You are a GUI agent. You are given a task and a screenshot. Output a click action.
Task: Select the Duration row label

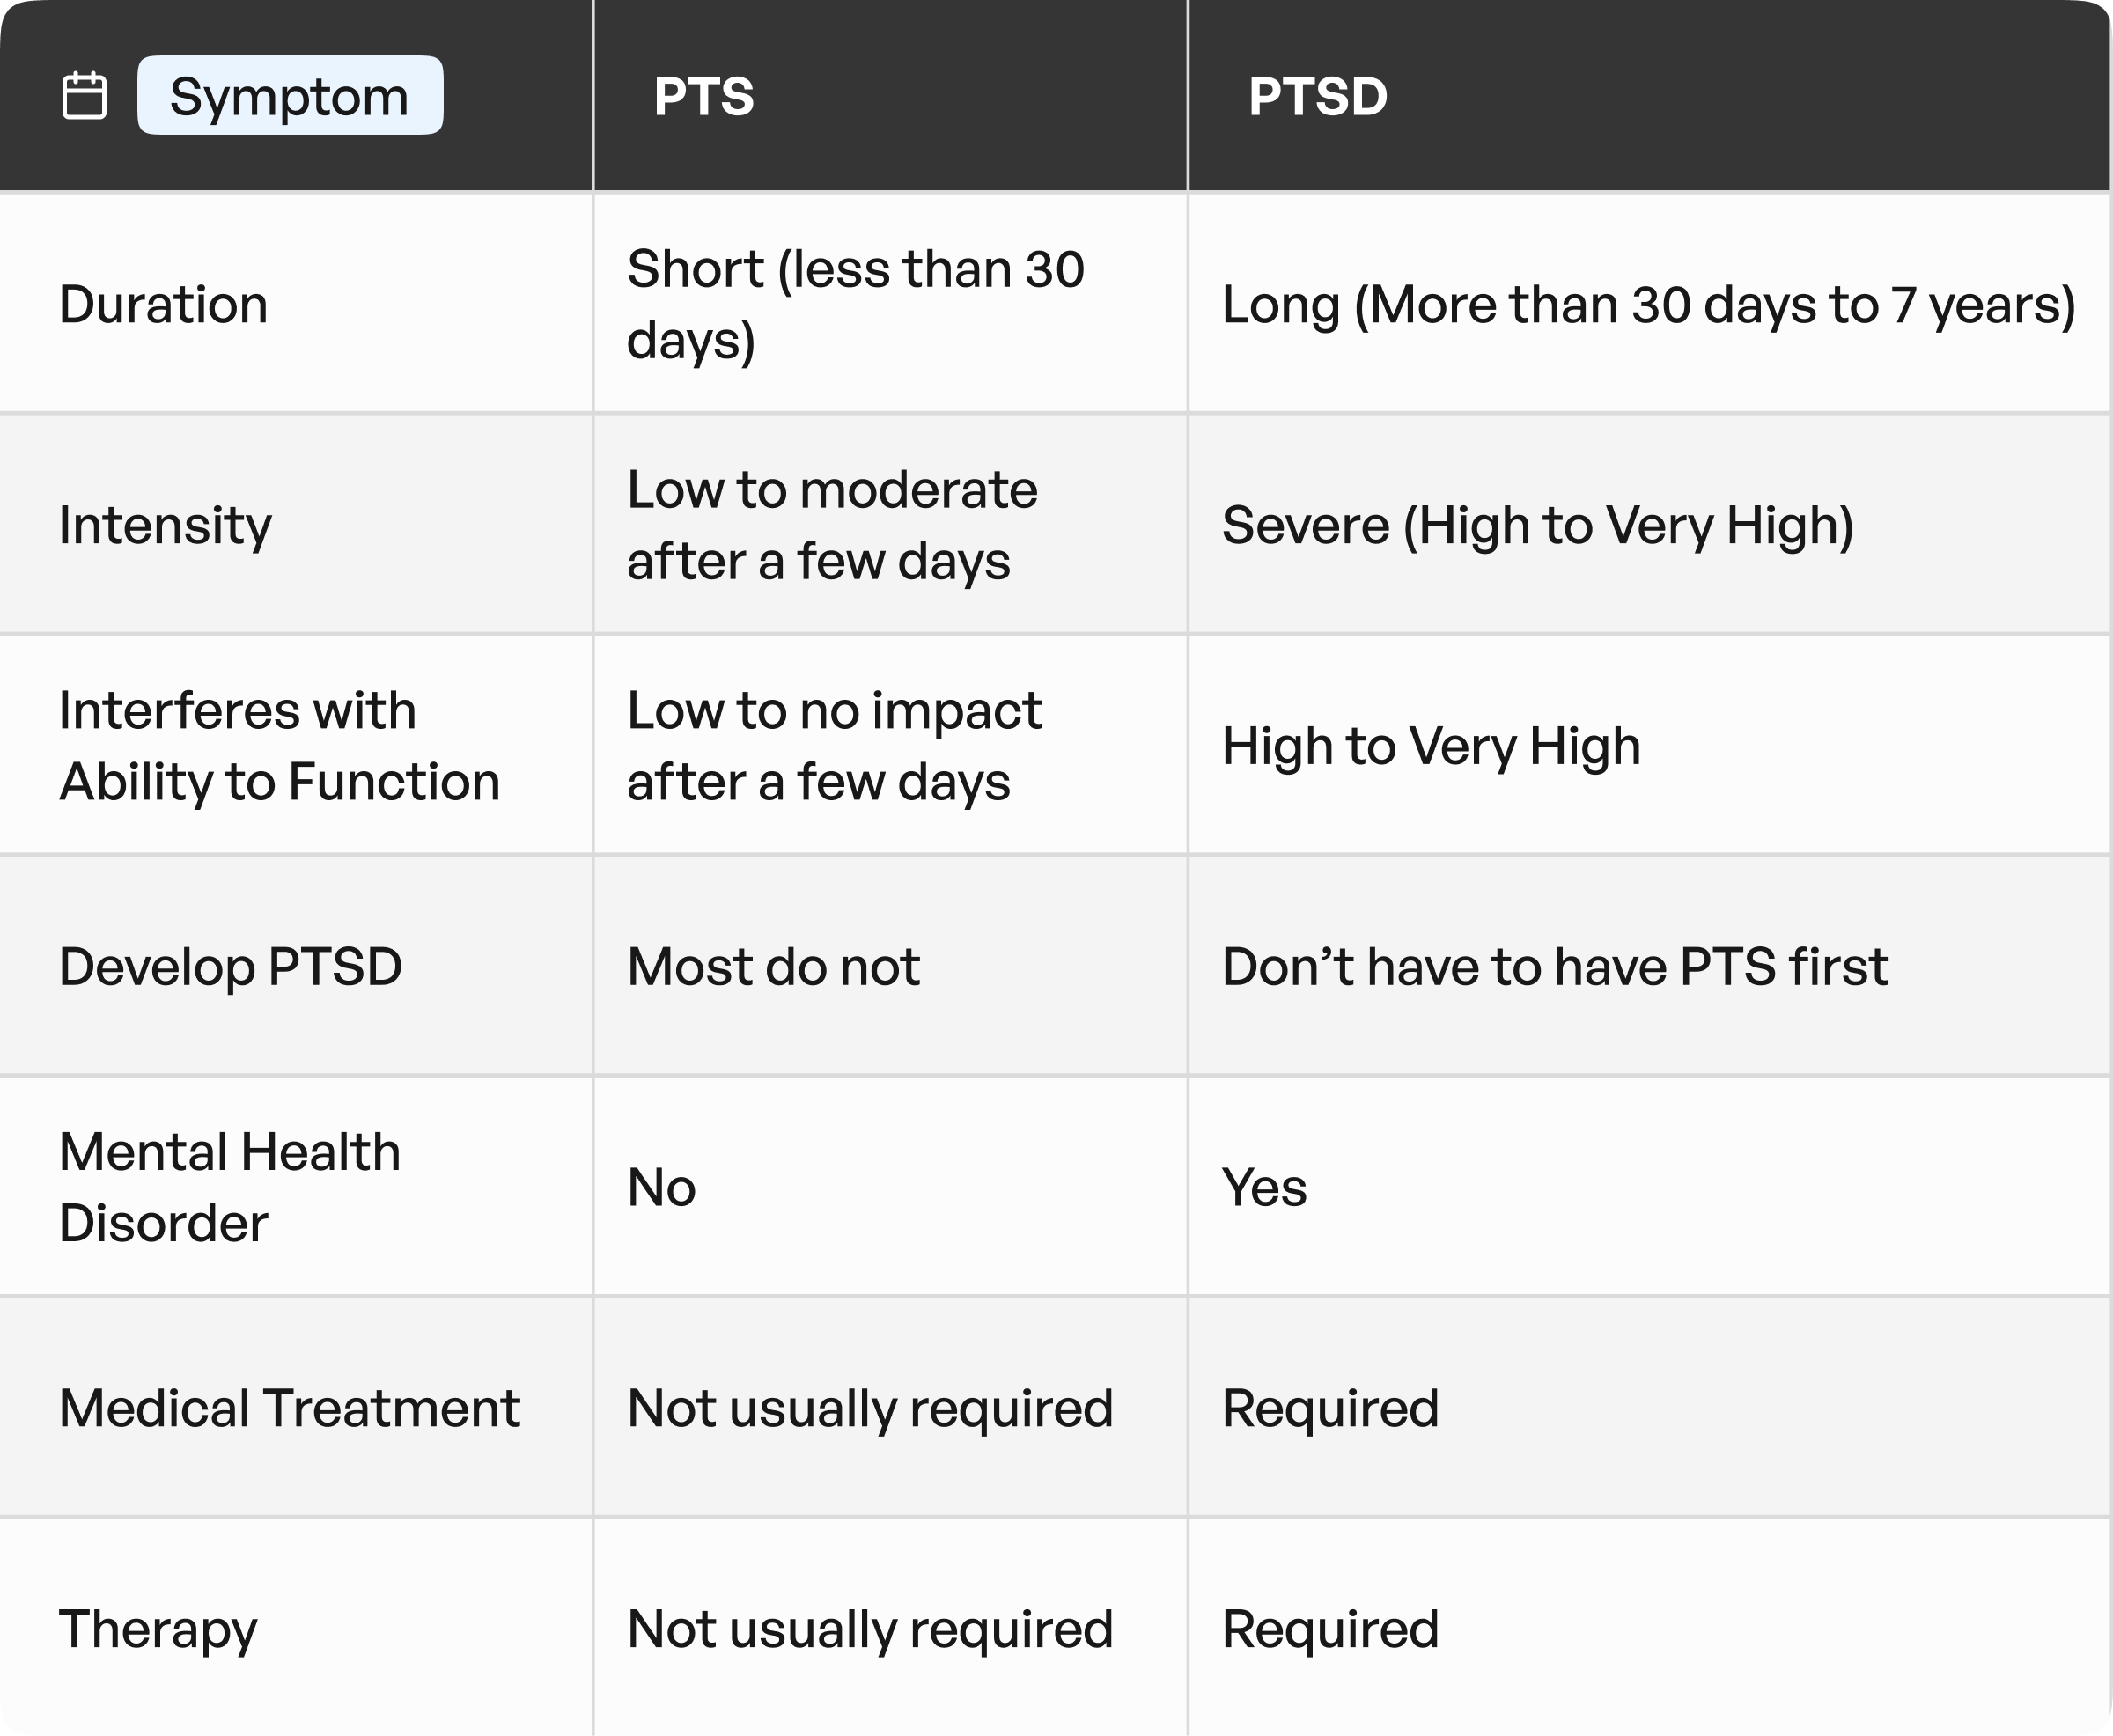point(164,304)
